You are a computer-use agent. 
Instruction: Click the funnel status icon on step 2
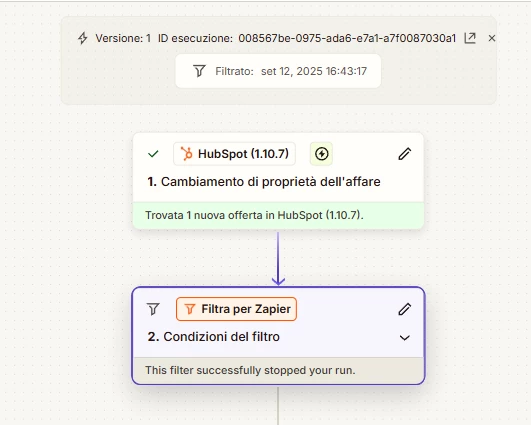point(153,309)
